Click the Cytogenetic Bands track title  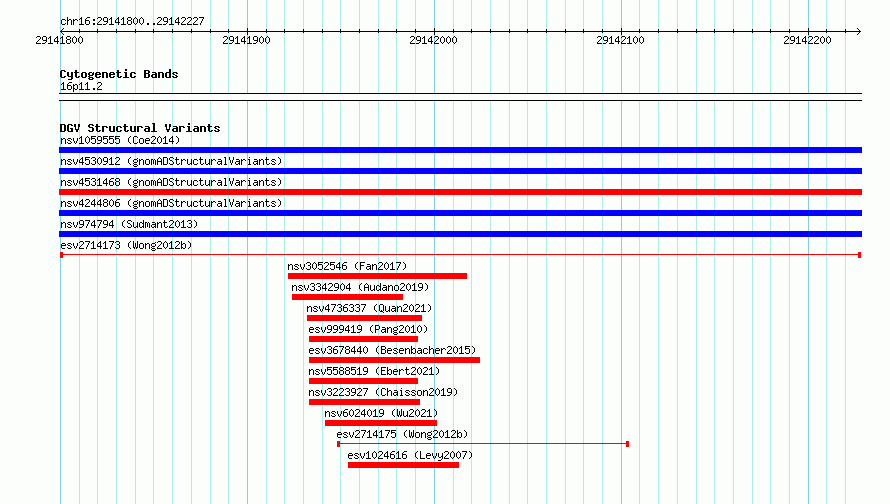pos(119,74)
